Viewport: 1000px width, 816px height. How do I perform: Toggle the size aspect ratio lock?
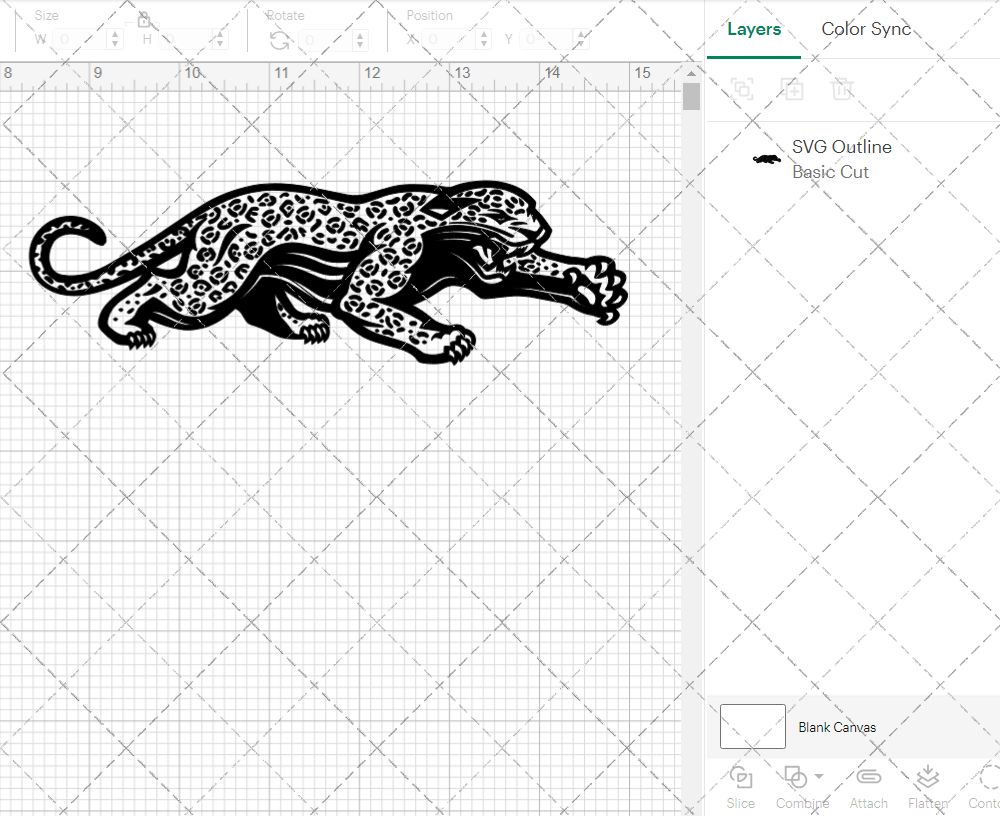click(144, 19)
